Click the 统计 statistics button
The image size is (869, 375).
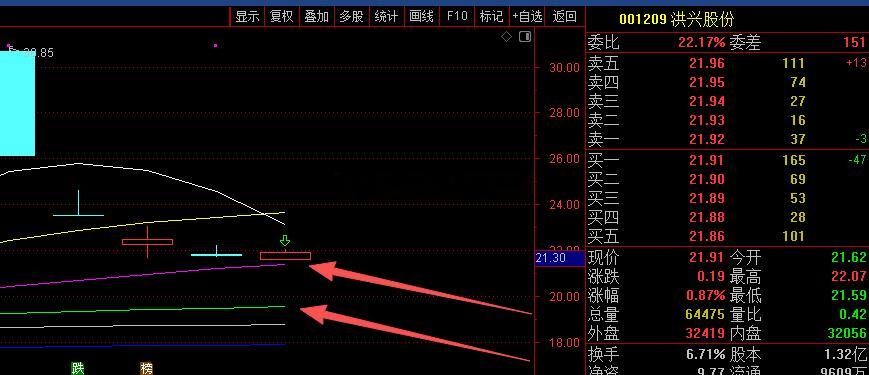tap(386, 17)
